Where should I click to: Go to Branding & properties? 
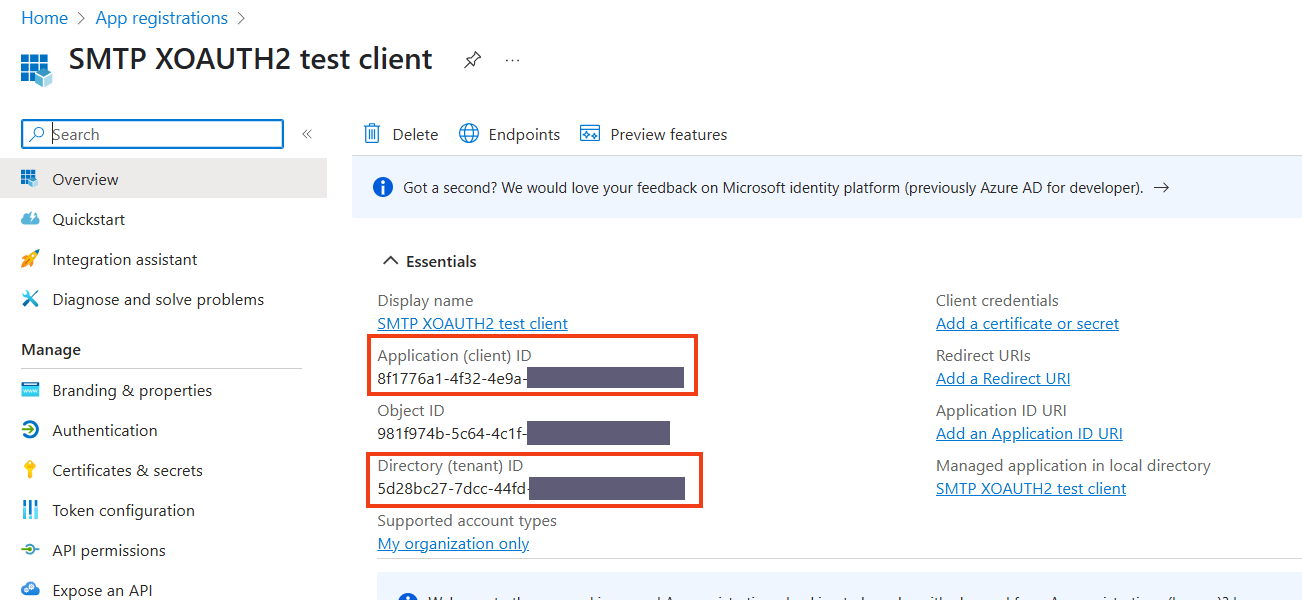click(x=163, y=390)
